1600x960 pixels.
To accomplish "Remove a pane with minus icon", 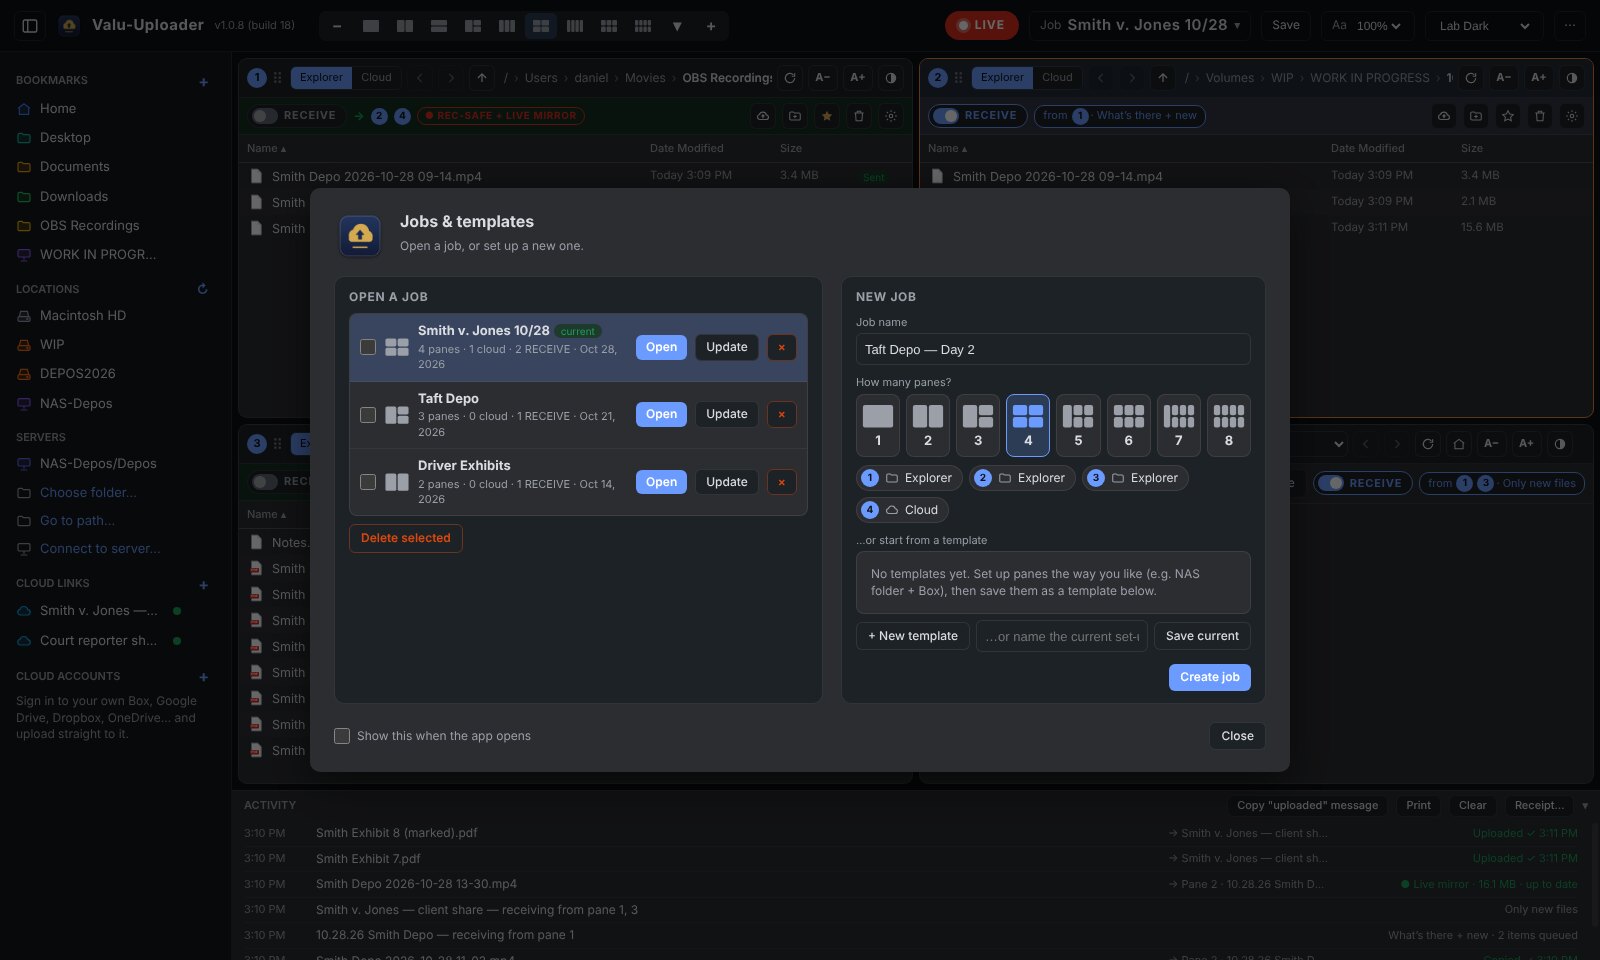I will [337, 26].
